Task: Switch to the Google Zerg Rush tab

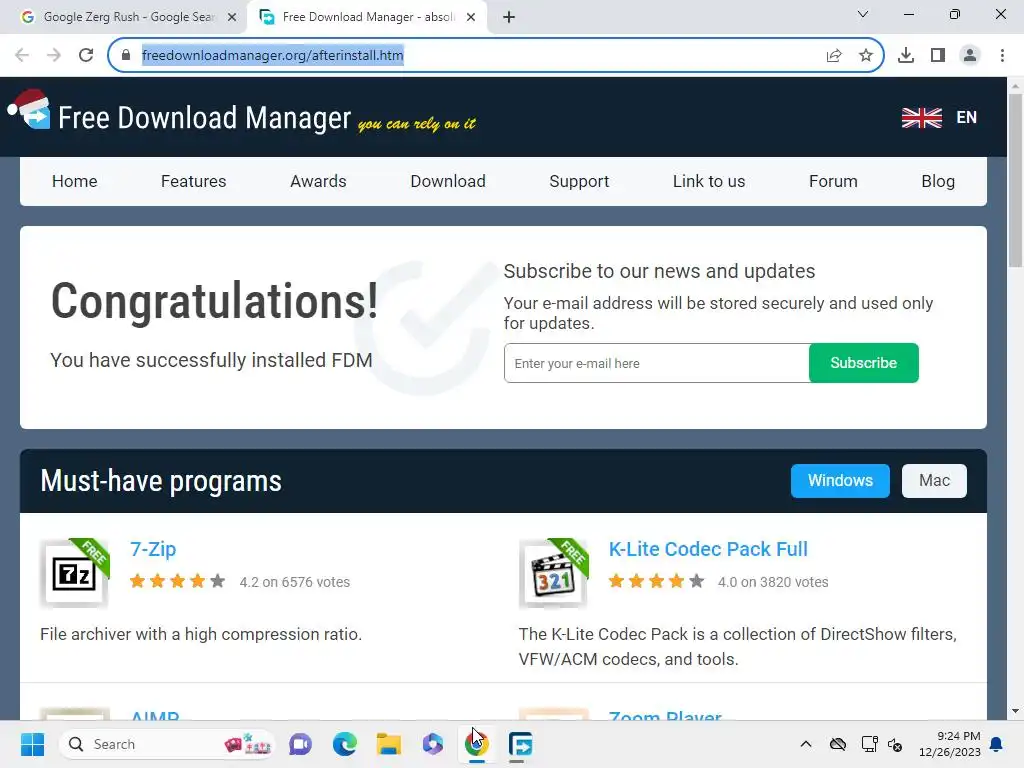Action: [124, 17]
